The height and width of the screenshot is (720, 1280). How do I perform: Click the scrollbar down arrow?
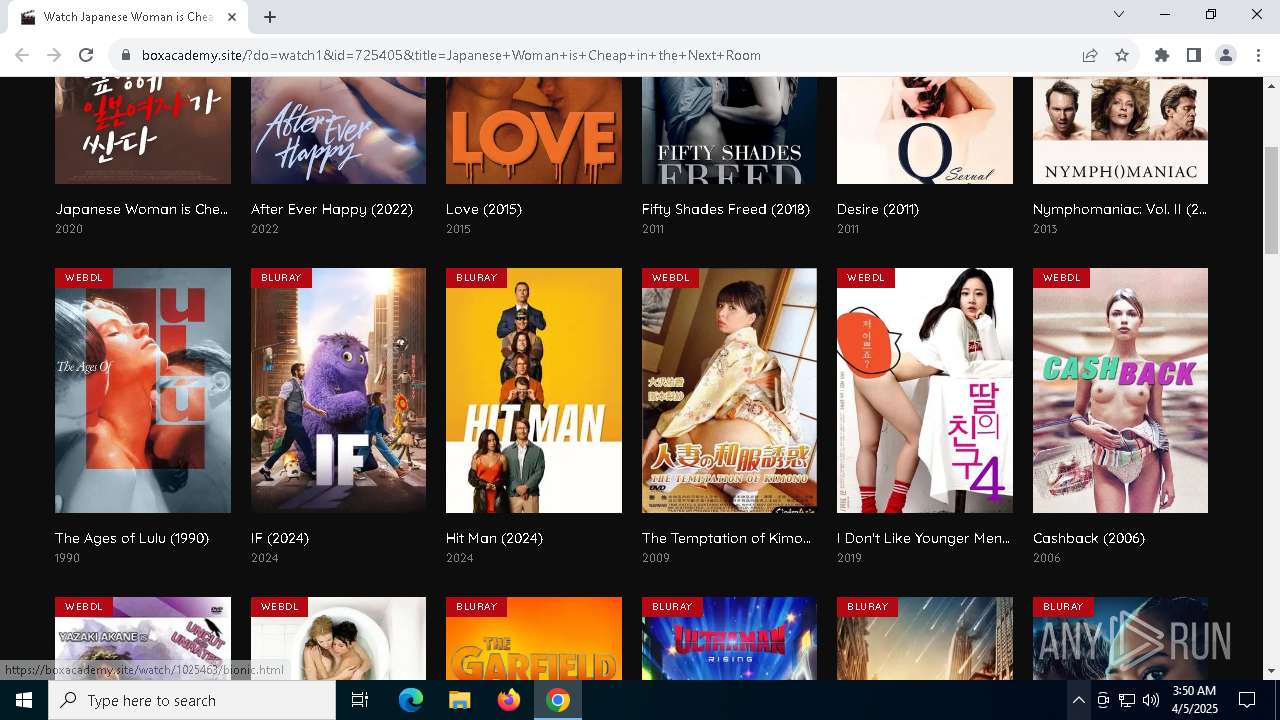click(x=1271, y=671)
